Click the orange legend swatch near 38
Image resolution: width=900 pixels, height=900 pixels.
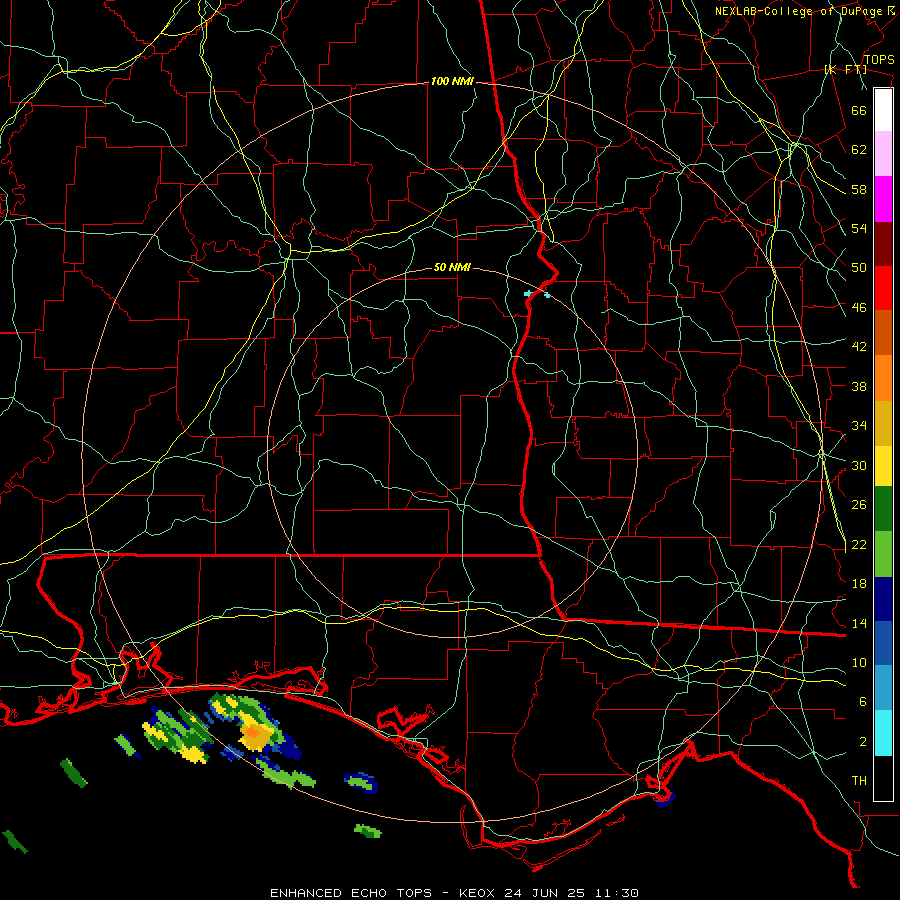(x=883, y=378)
